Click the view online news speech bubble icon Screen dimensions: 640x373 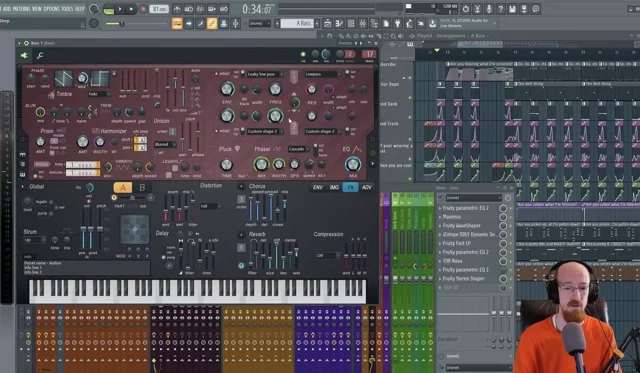536,9
